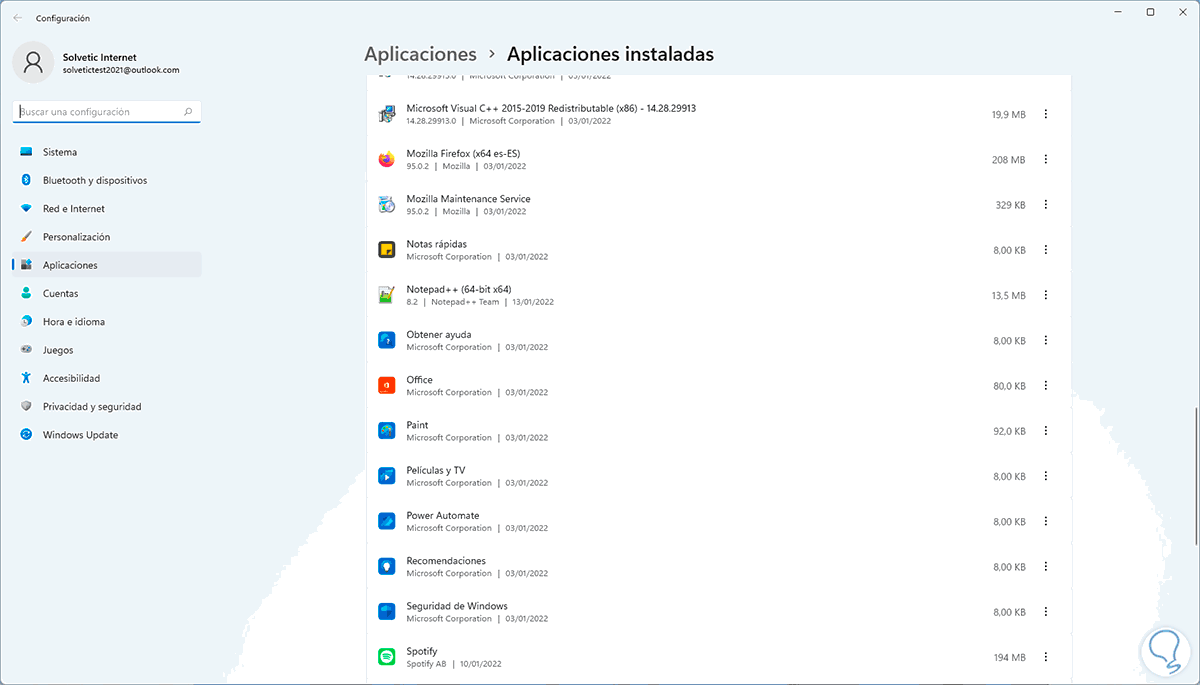The image size is (1200, 685).
Task: Click the Notepad++ app icon
Action: click(387, 295)
